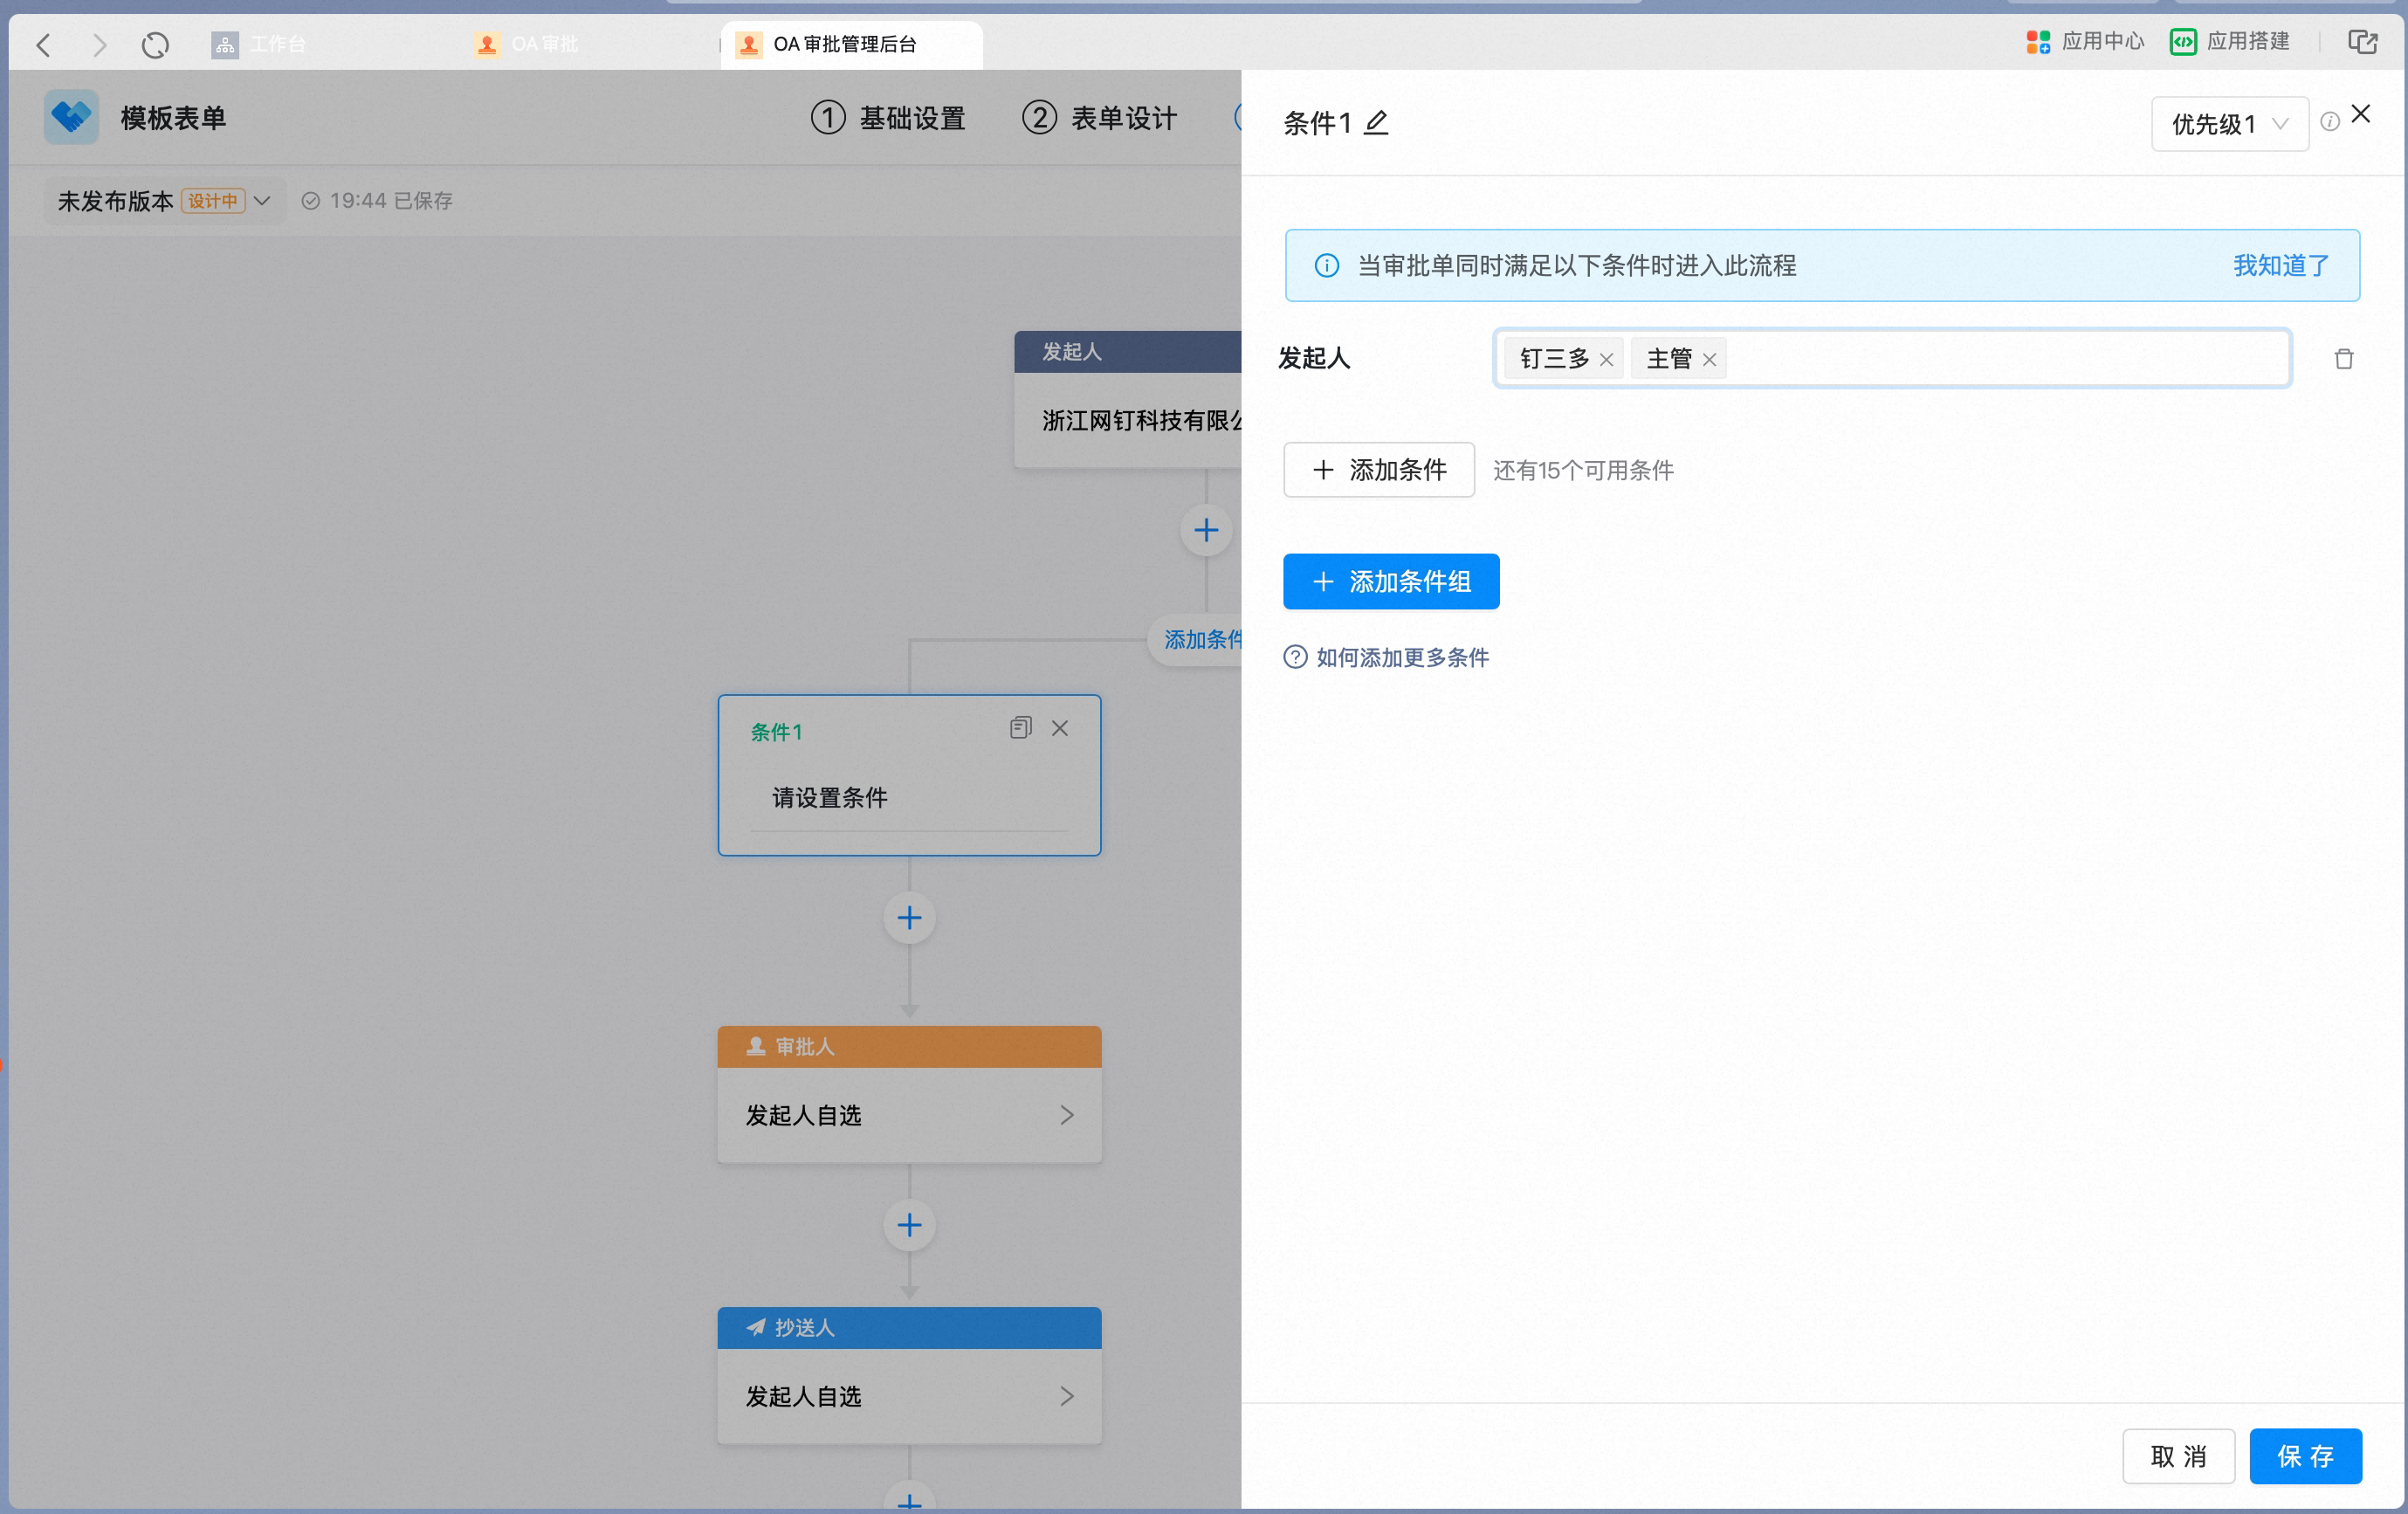This screenshot has height=1514, width=2408.
Task: Click the 抄送人 node header
Action: [x=909, y=1328]
